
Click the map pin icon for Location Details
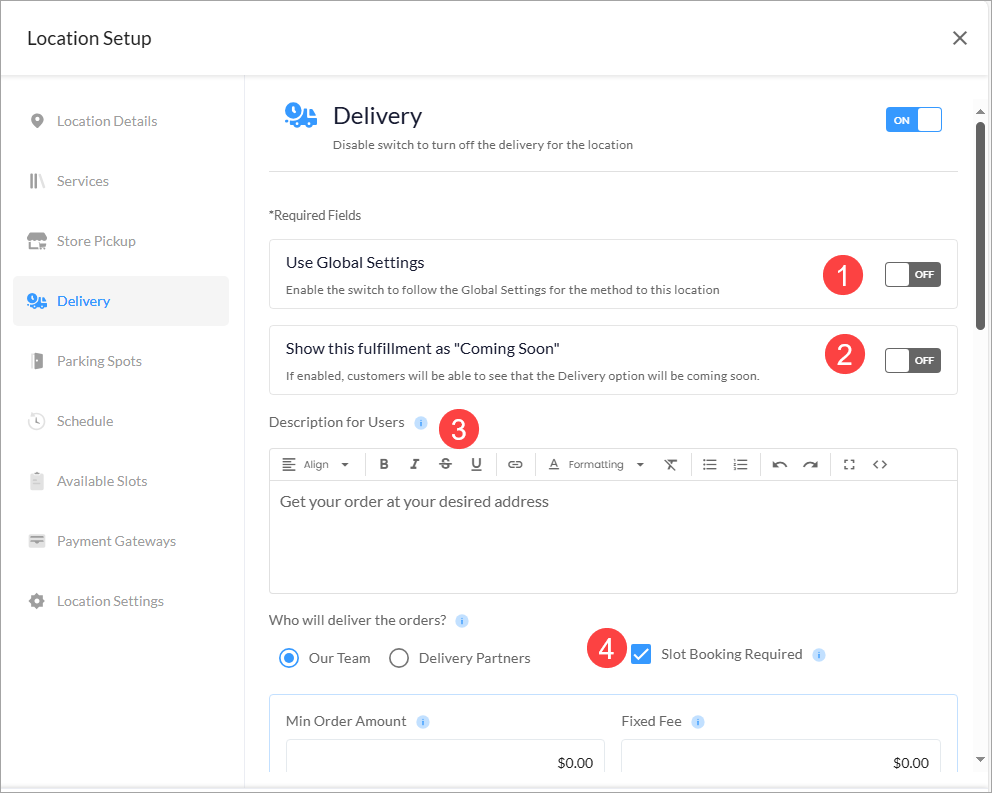[37, 121]
